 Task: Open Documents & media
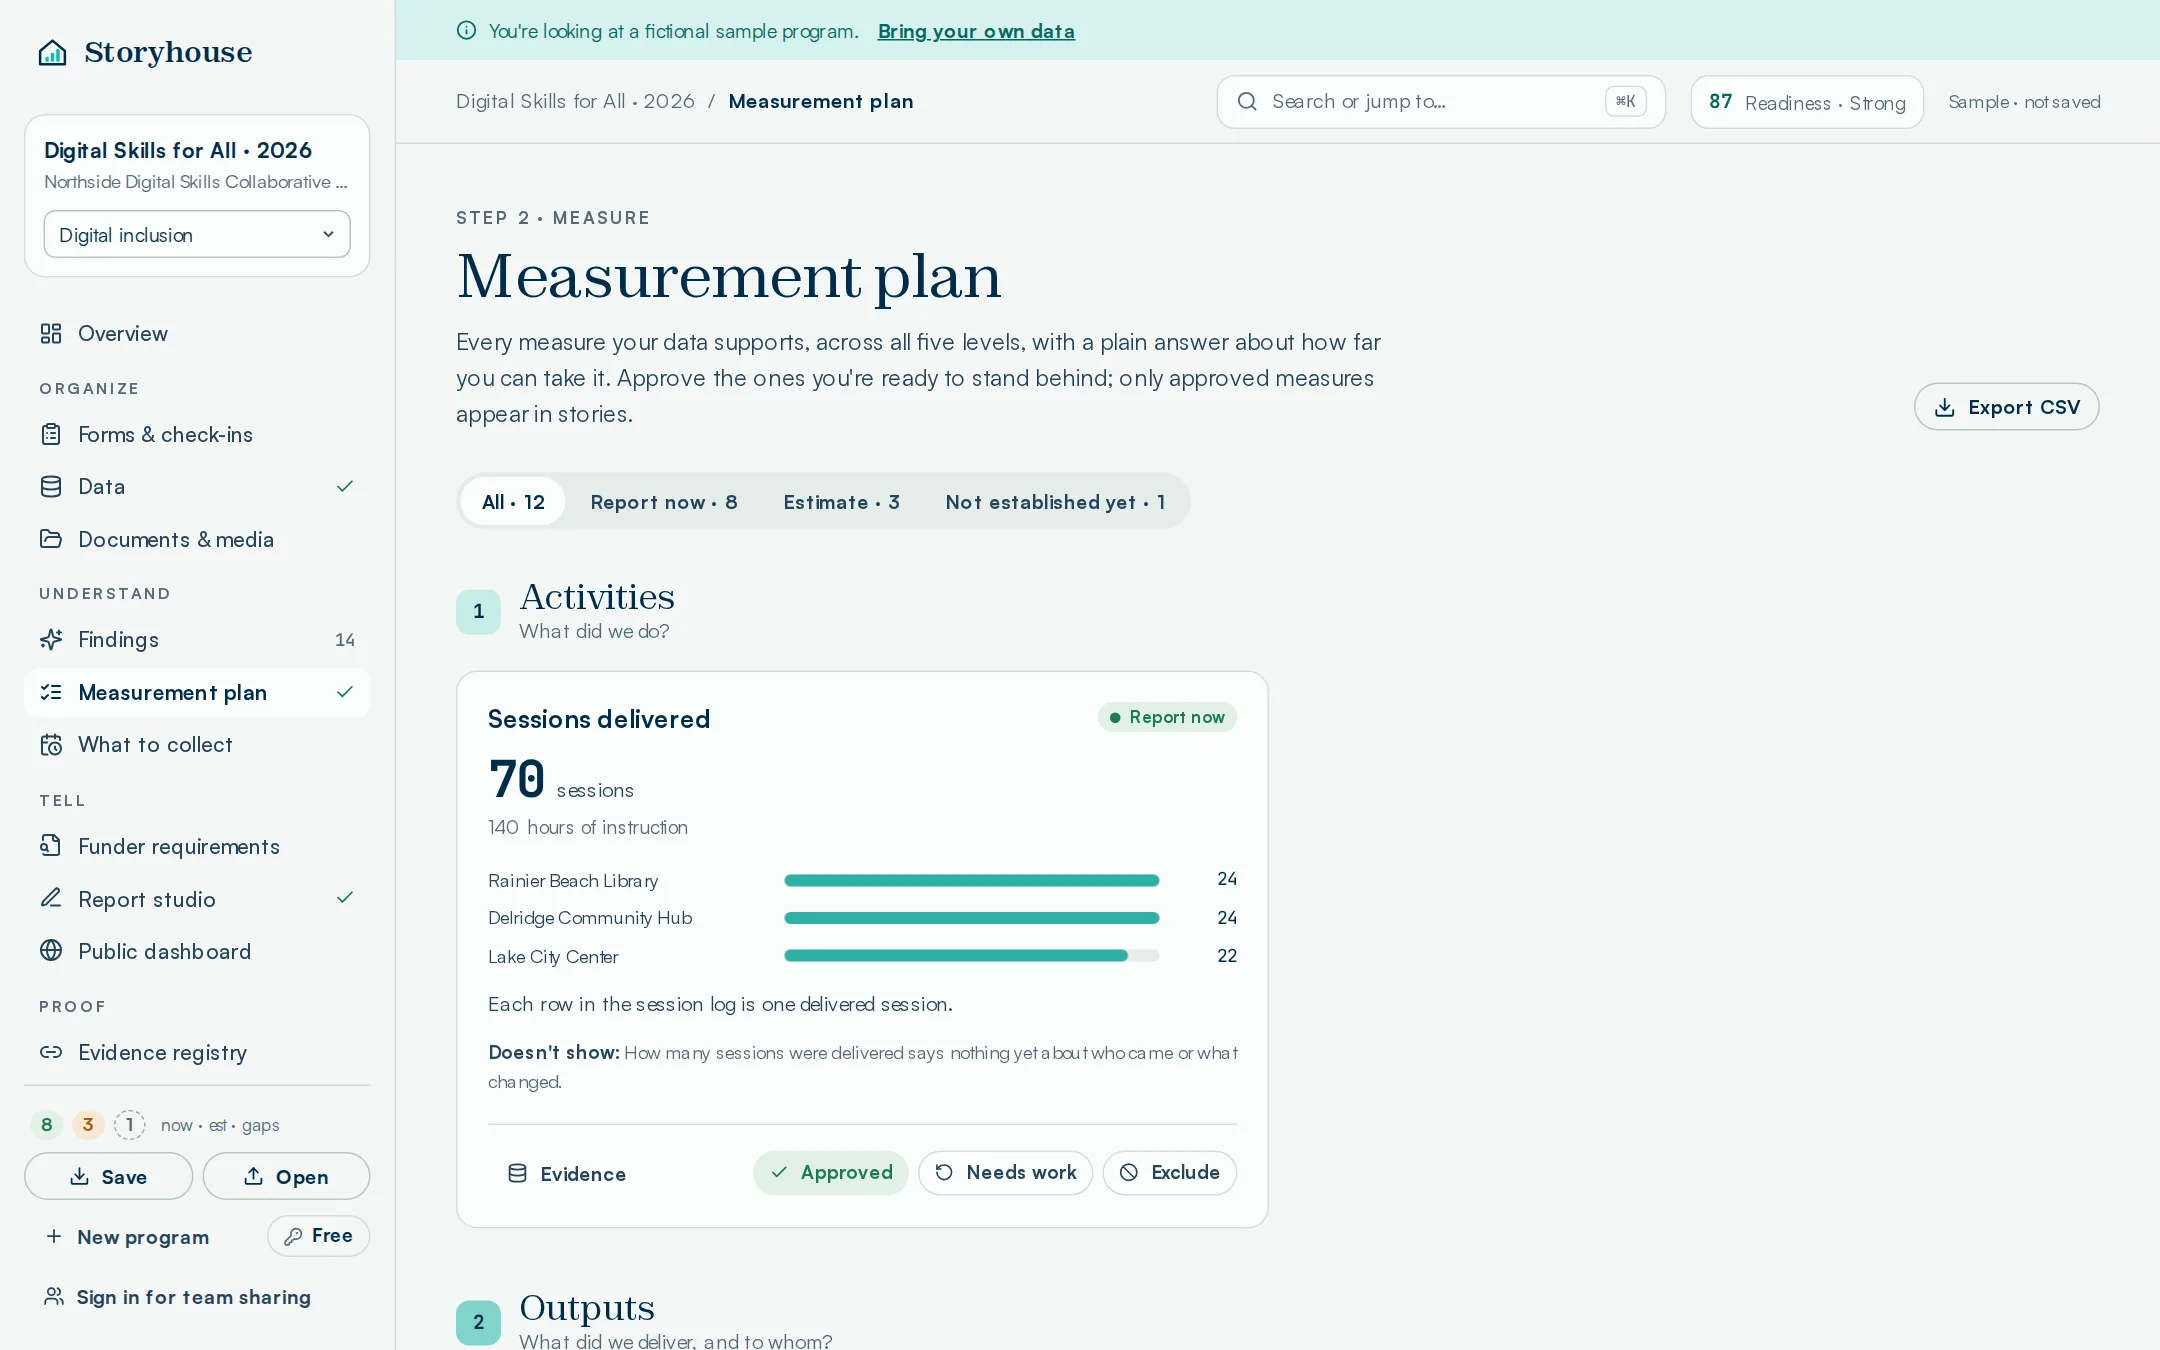click(x=197, y=539)
